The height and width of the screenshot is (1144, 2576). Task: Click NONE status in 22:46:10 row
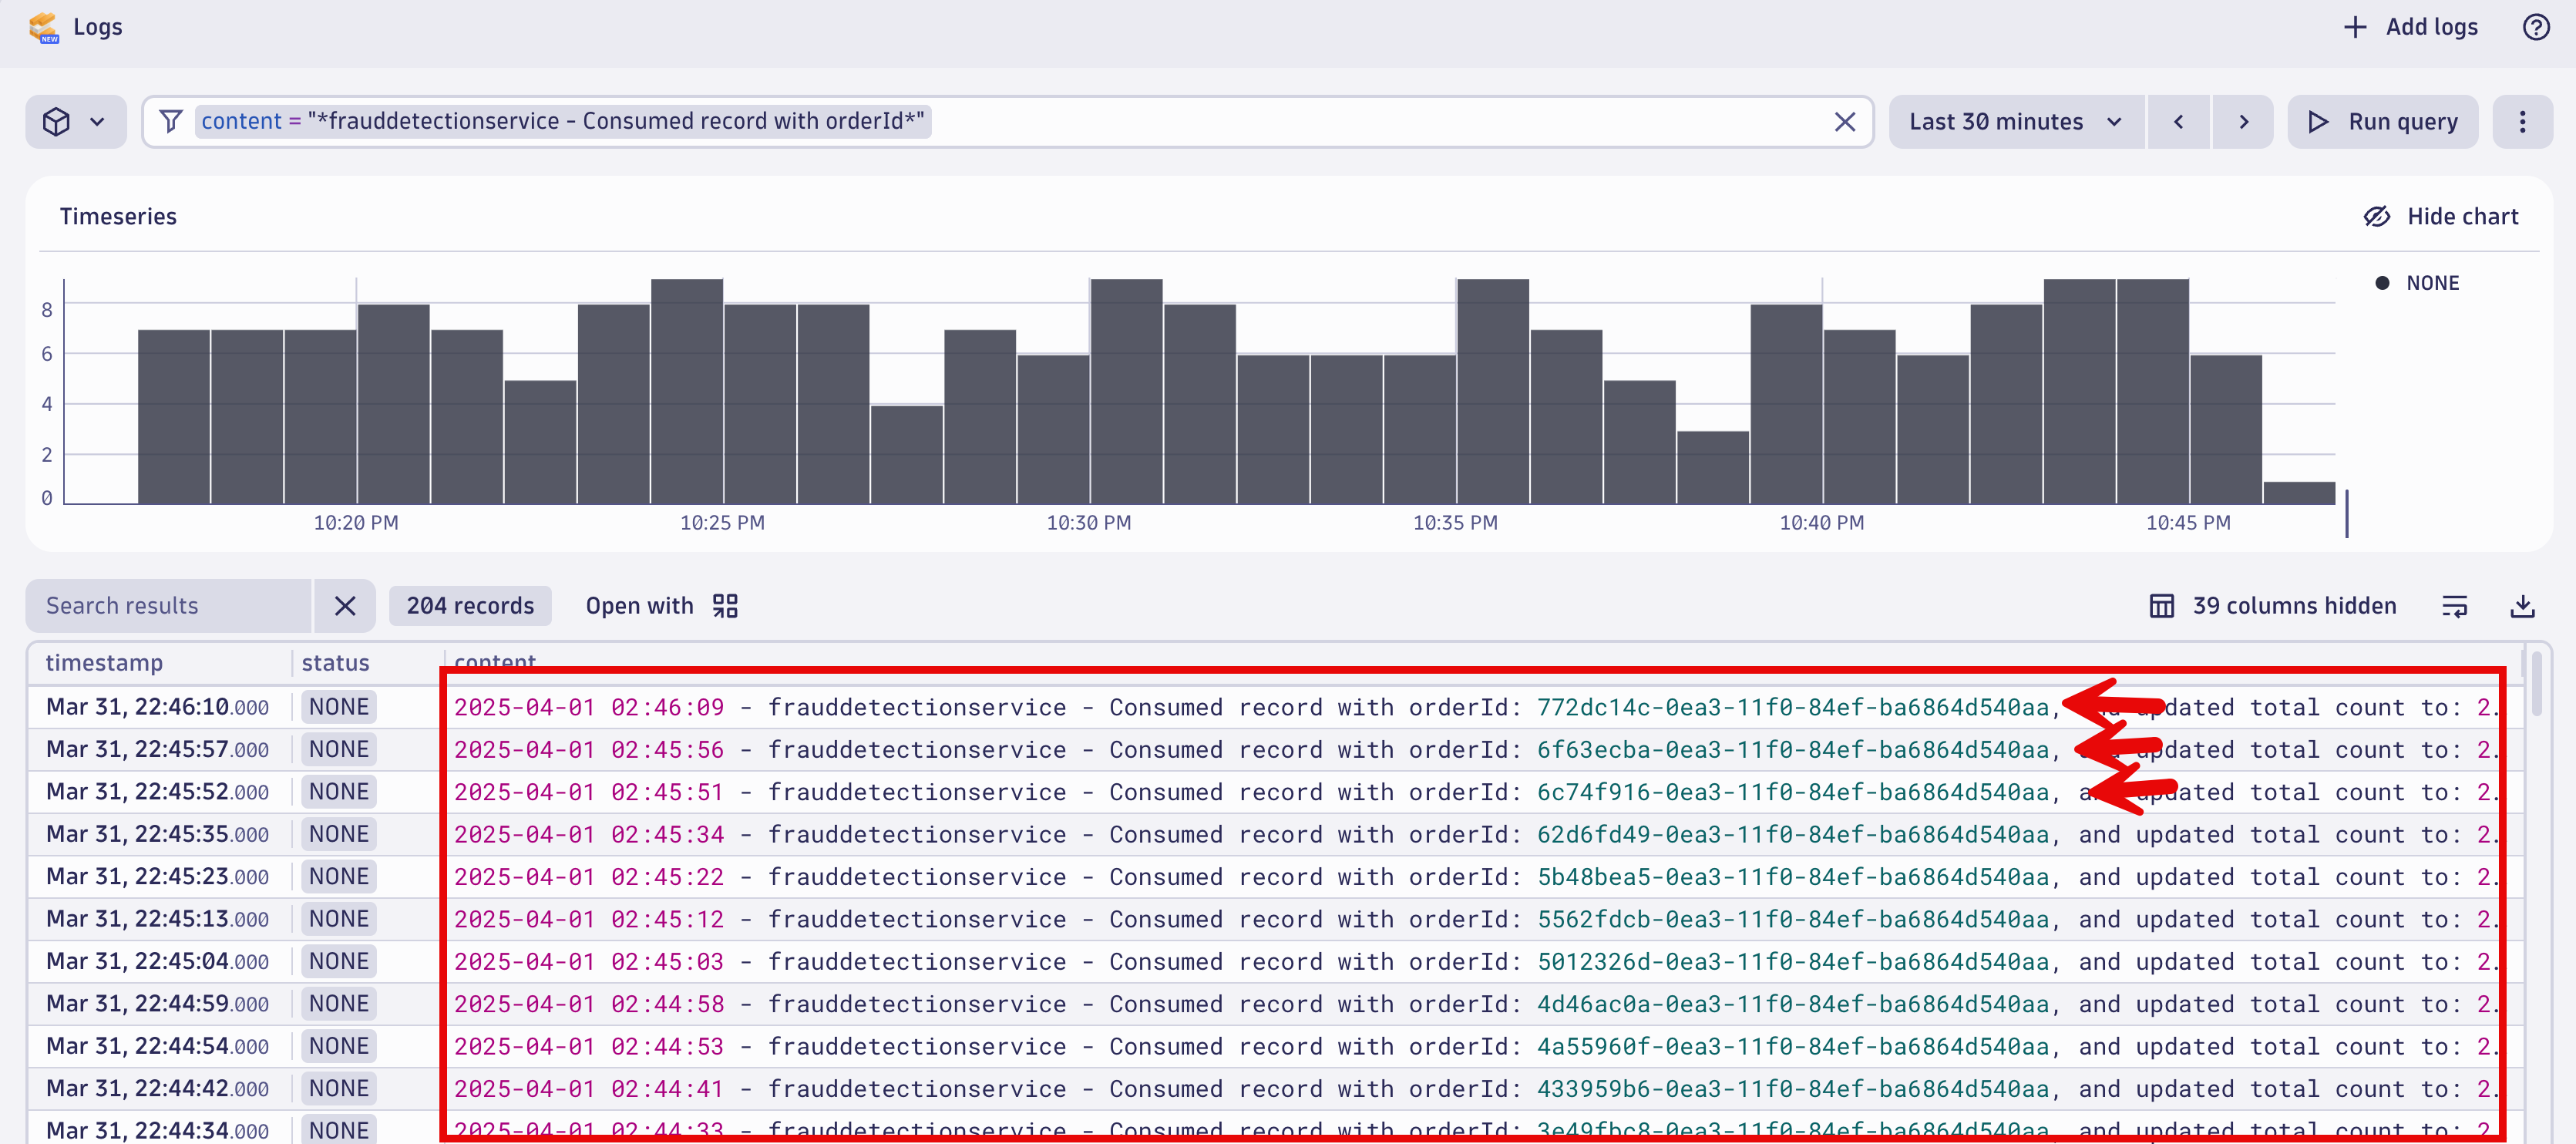(x=339, y=706)
